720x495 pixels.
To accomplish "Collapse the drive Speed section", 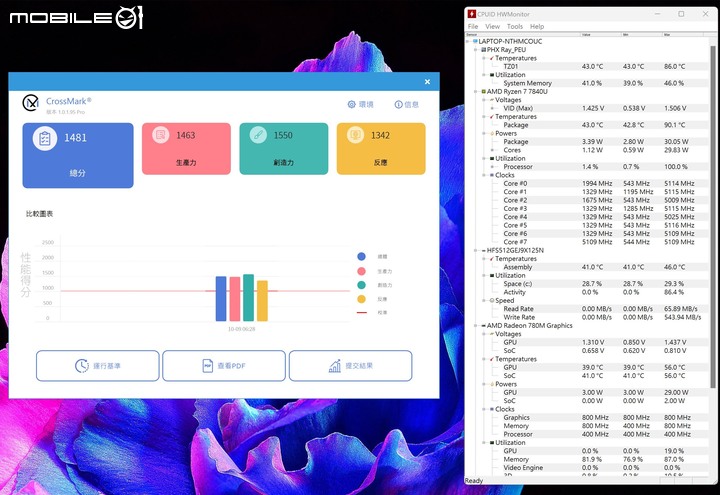I will point(484,300).
